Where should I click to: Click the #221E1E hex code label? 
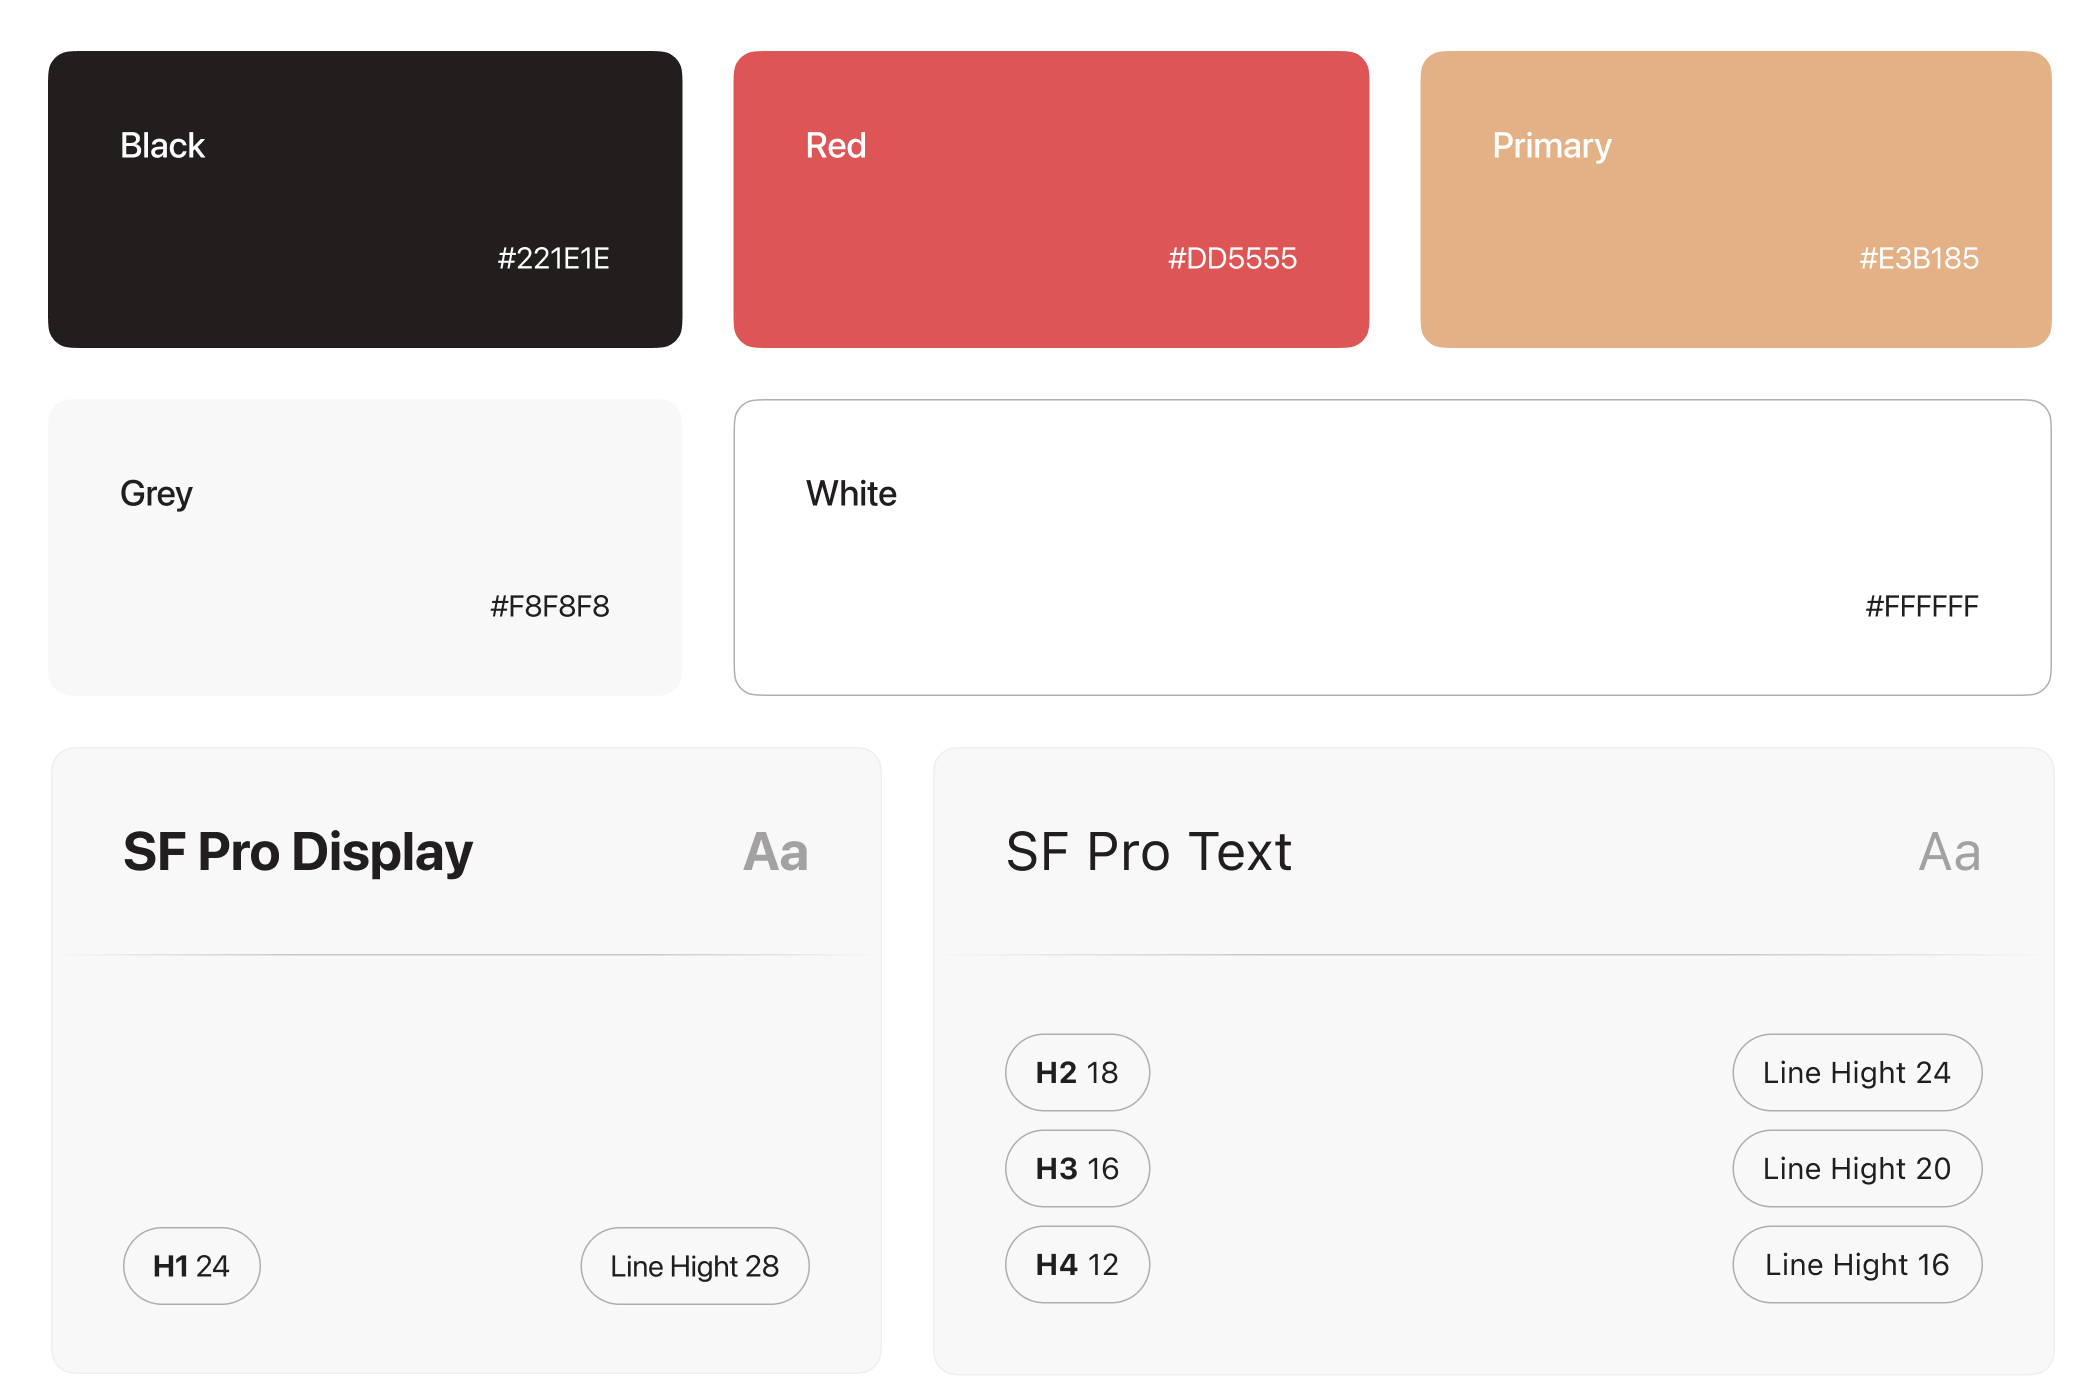tap(553, 258)
